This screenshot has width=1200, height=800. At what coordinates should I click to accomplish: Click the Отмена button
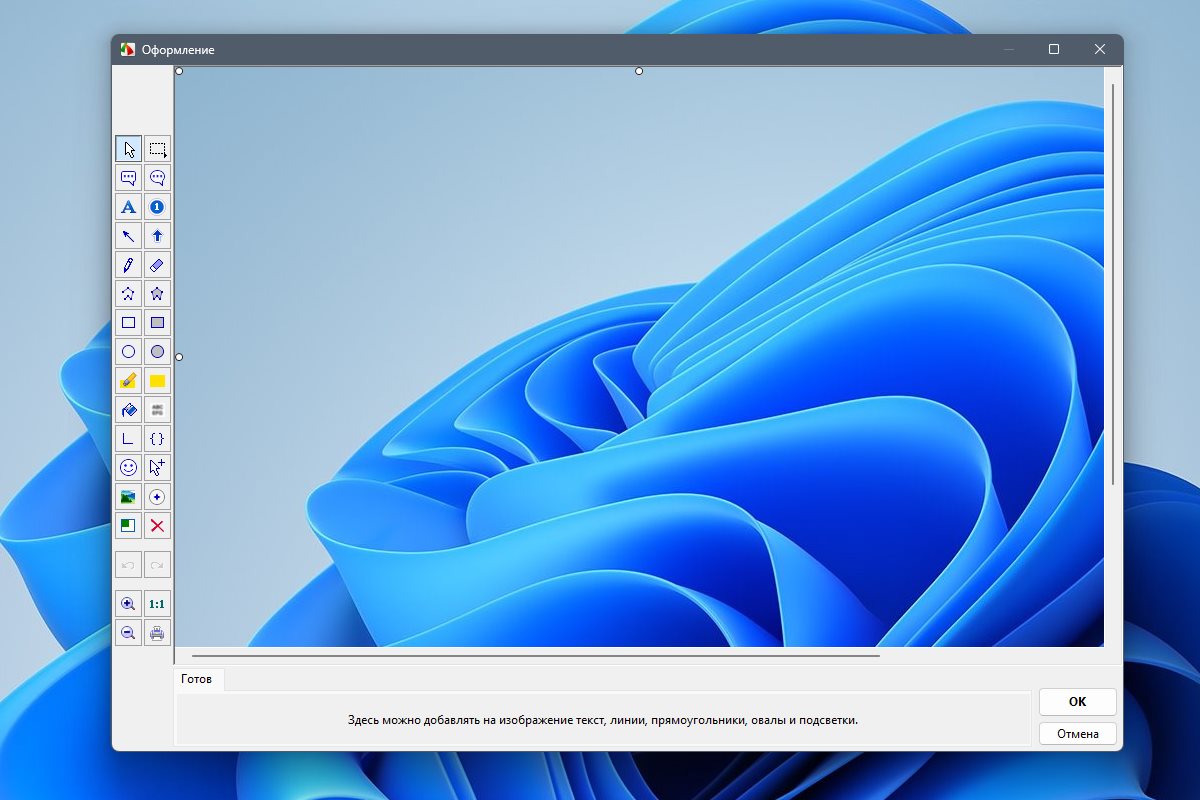(x=1077, y=733)
